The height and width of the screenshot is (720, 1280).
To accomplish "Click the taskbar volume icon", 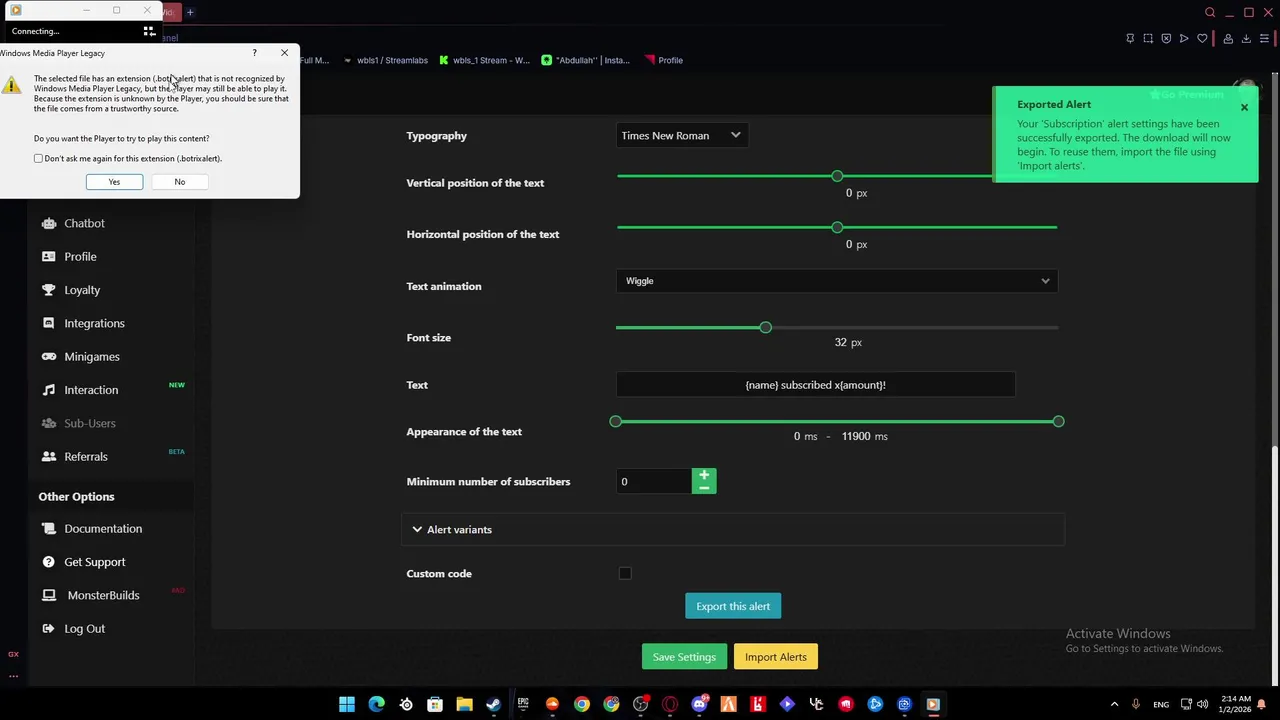I will tap(1202, 704).
